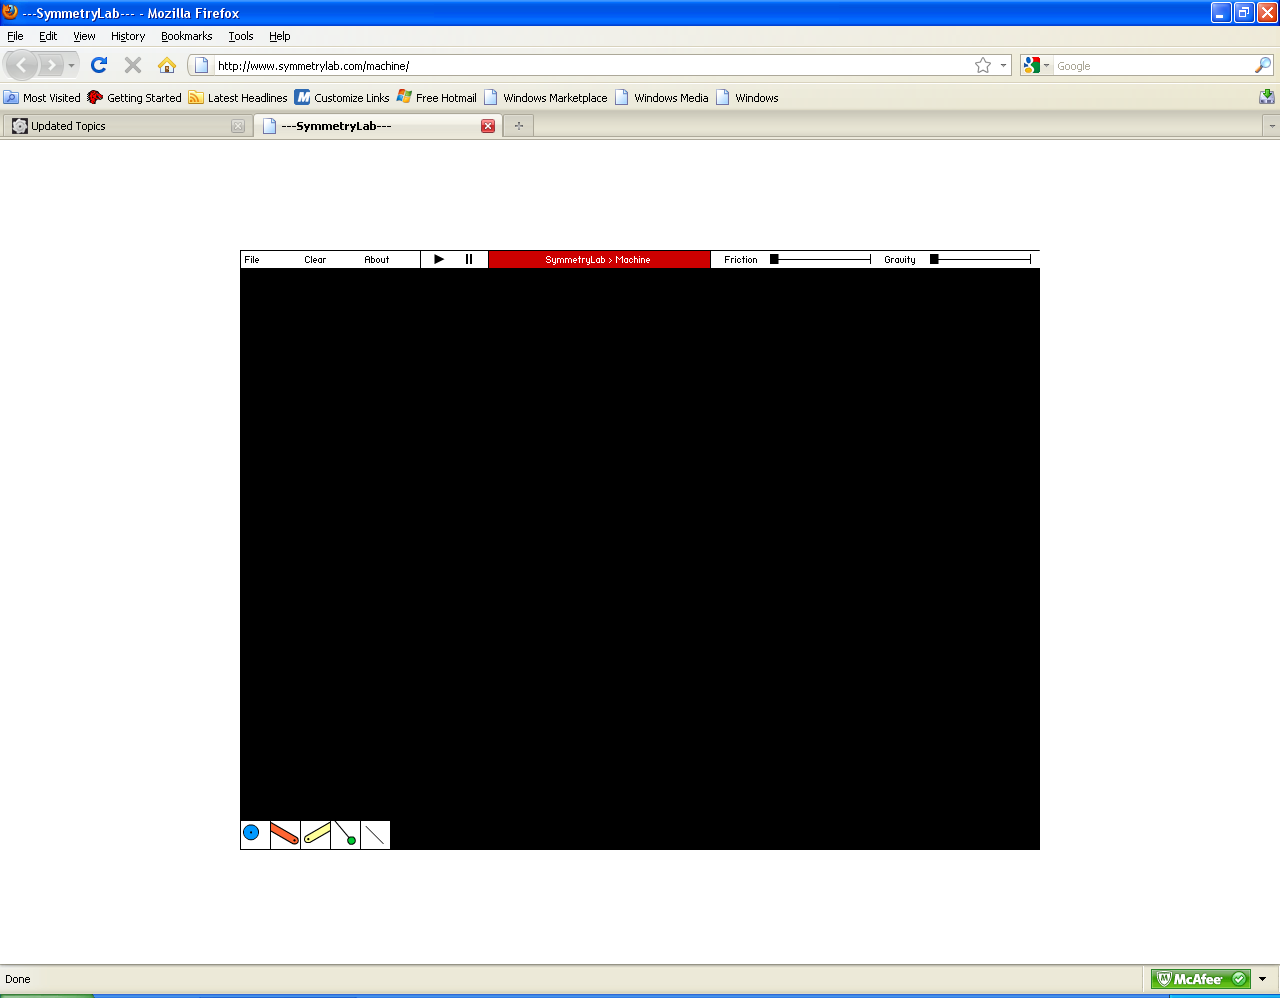This screenshot has height=998, width=1280.
Task: Select the yellow rod tool
Action: [315, 834]
